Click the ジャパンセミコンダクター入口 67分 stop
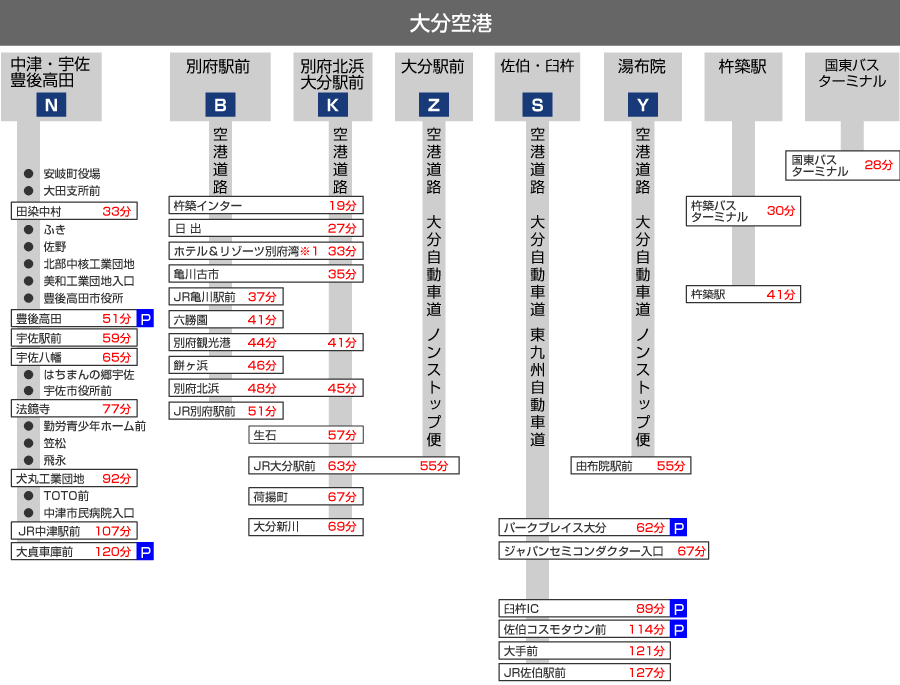This screenshot has width=900, height=685. point(604,551)
